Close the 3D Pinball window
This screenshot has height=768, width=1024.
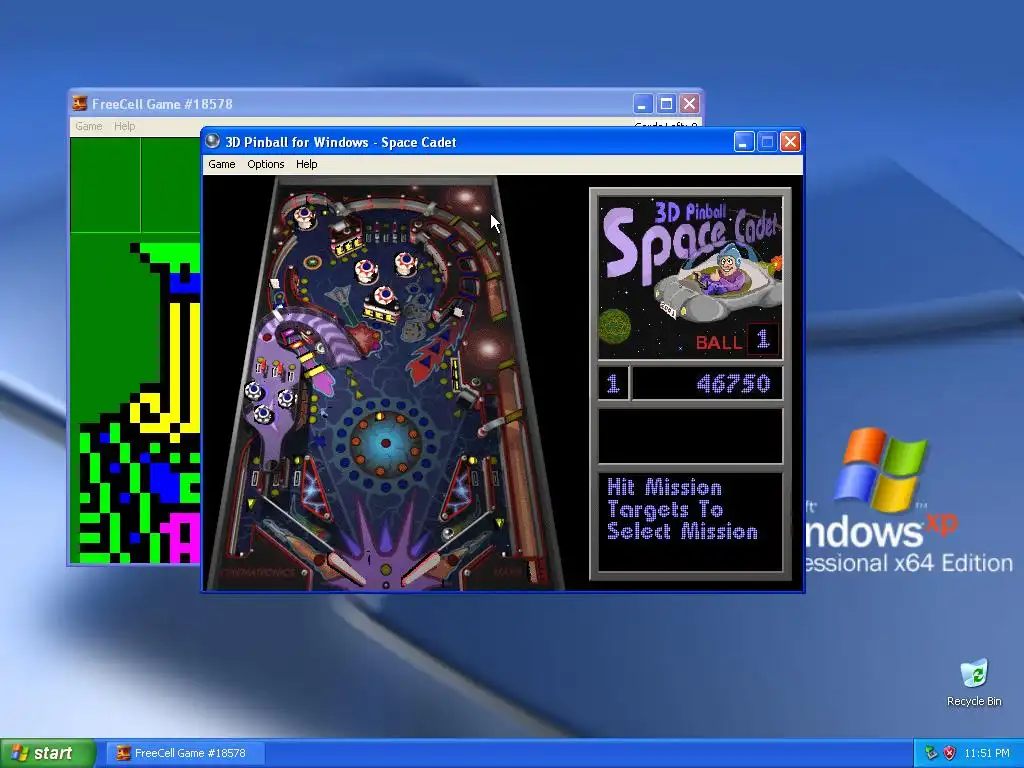point(790,142)
